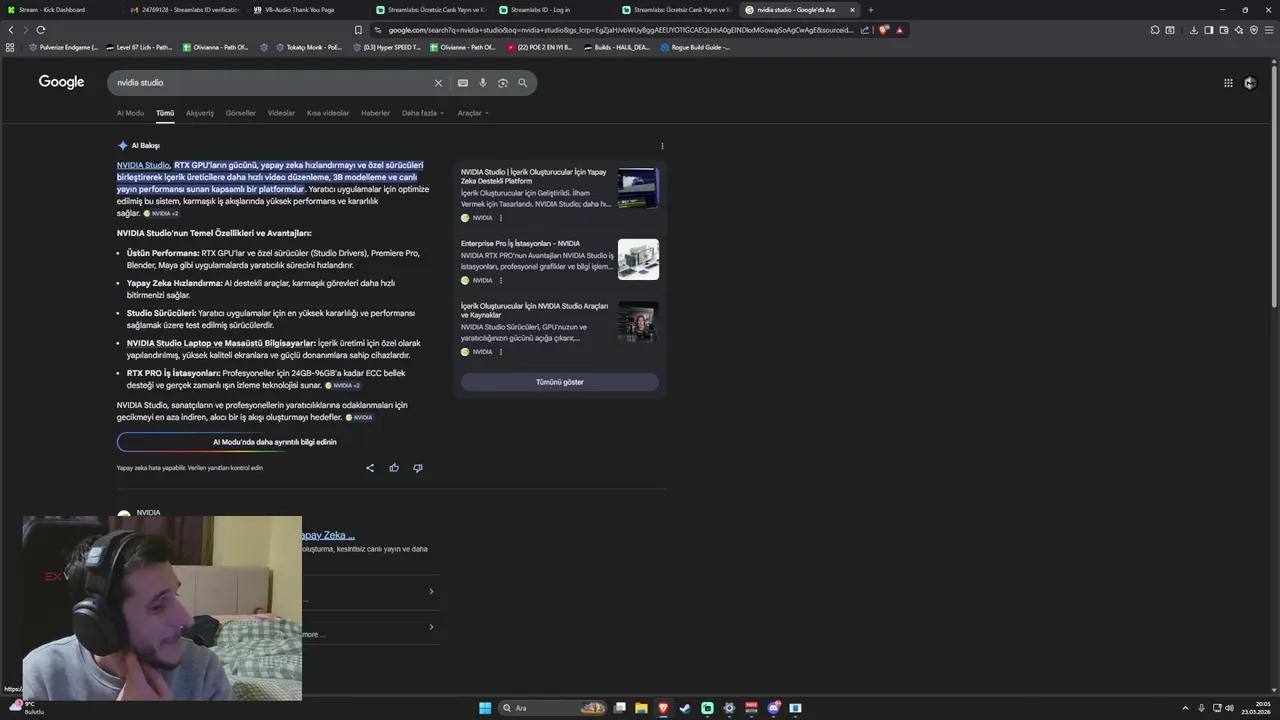Click 'Tümünü göster' button
Image resolution: width=1280 pixels, height=720 pixels.
coord(560,382)
